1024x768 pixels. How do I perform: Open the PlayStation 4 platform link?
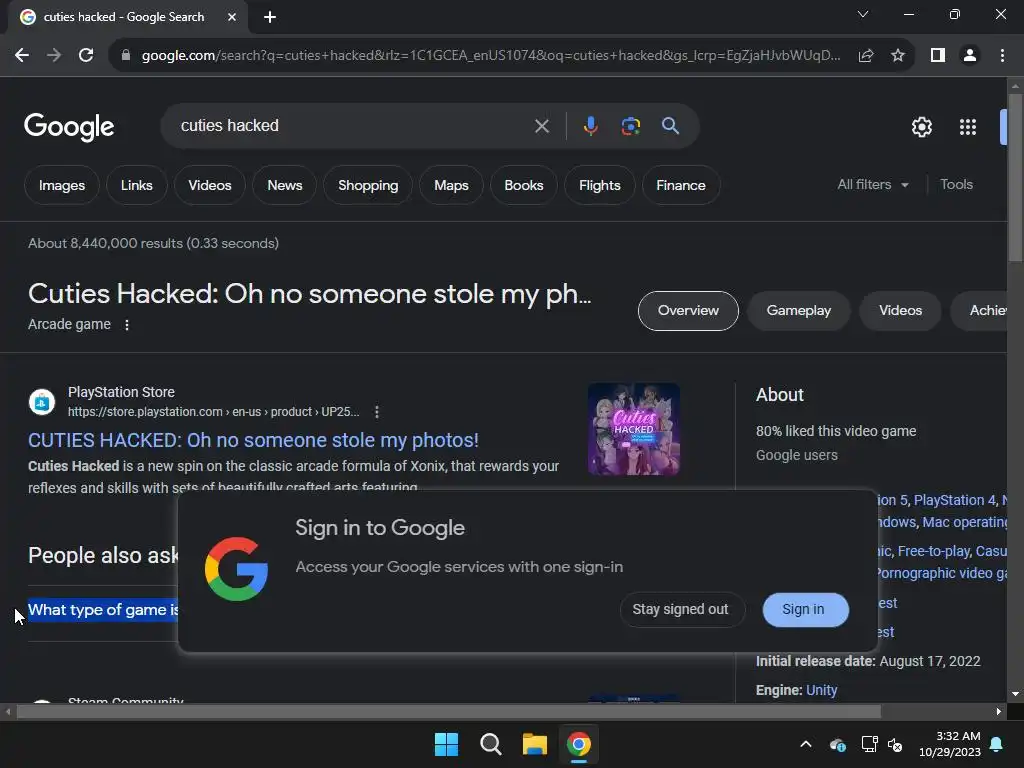[x=955, y=500]
